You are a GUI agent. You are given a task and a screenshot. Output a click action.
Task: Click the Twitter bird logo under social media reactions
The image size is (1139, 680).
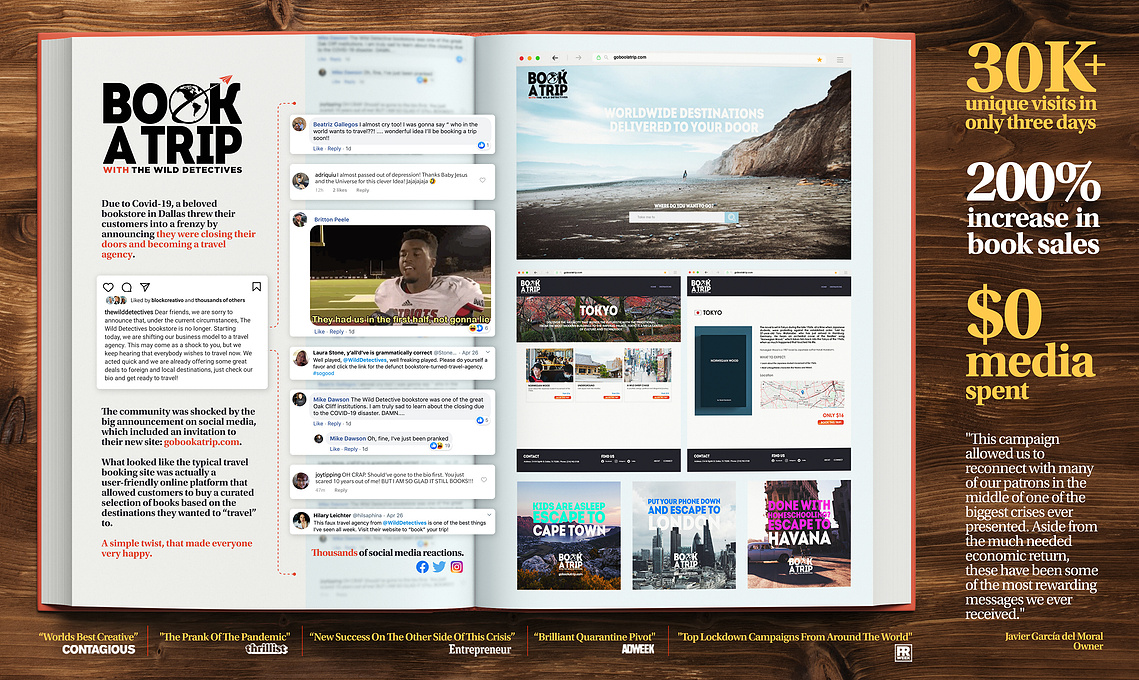click(x=439, y=567)
